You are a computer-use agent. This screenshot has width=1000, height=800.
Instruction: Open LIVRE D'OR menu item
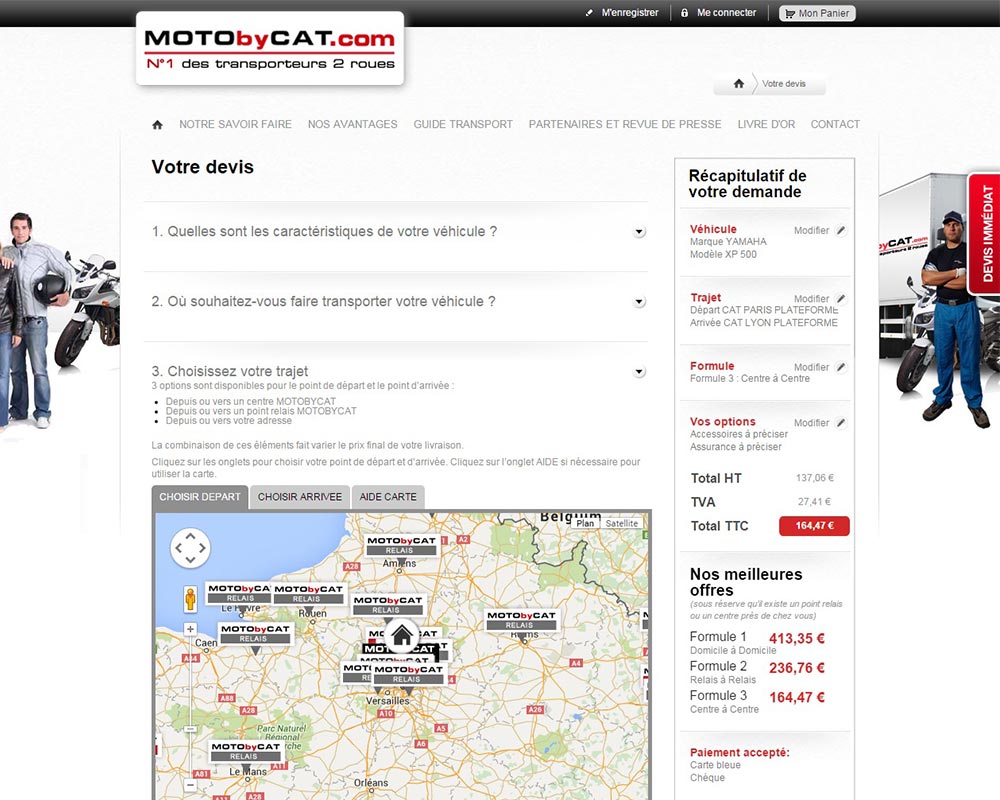pyautogui.click(x=766, y=124)
